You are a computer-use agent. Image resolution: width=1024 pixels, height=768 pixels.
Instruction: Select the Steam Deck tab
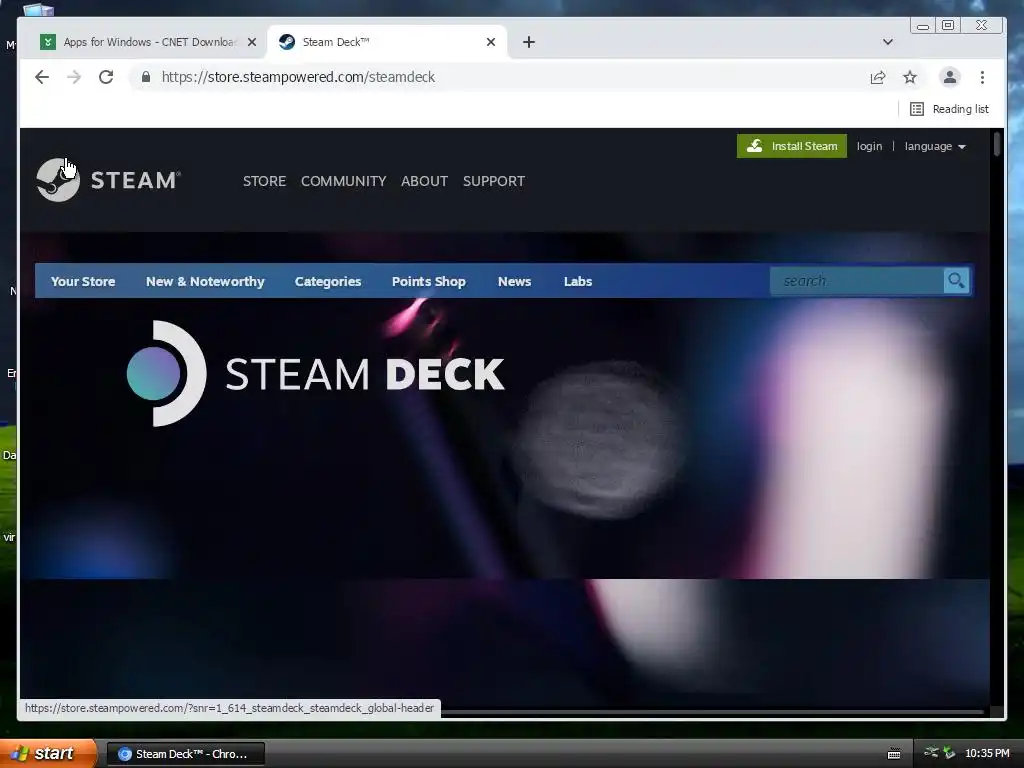(385, 42)
